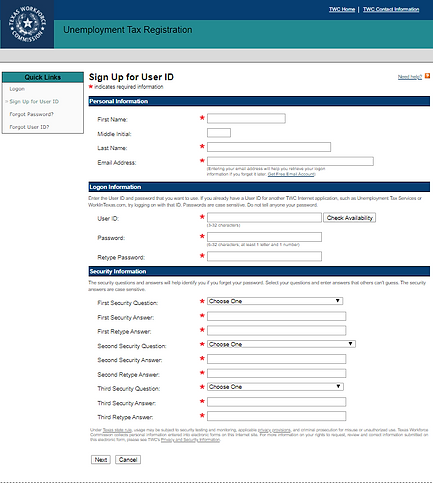Click the Personal Information section header

coord(259,101)
